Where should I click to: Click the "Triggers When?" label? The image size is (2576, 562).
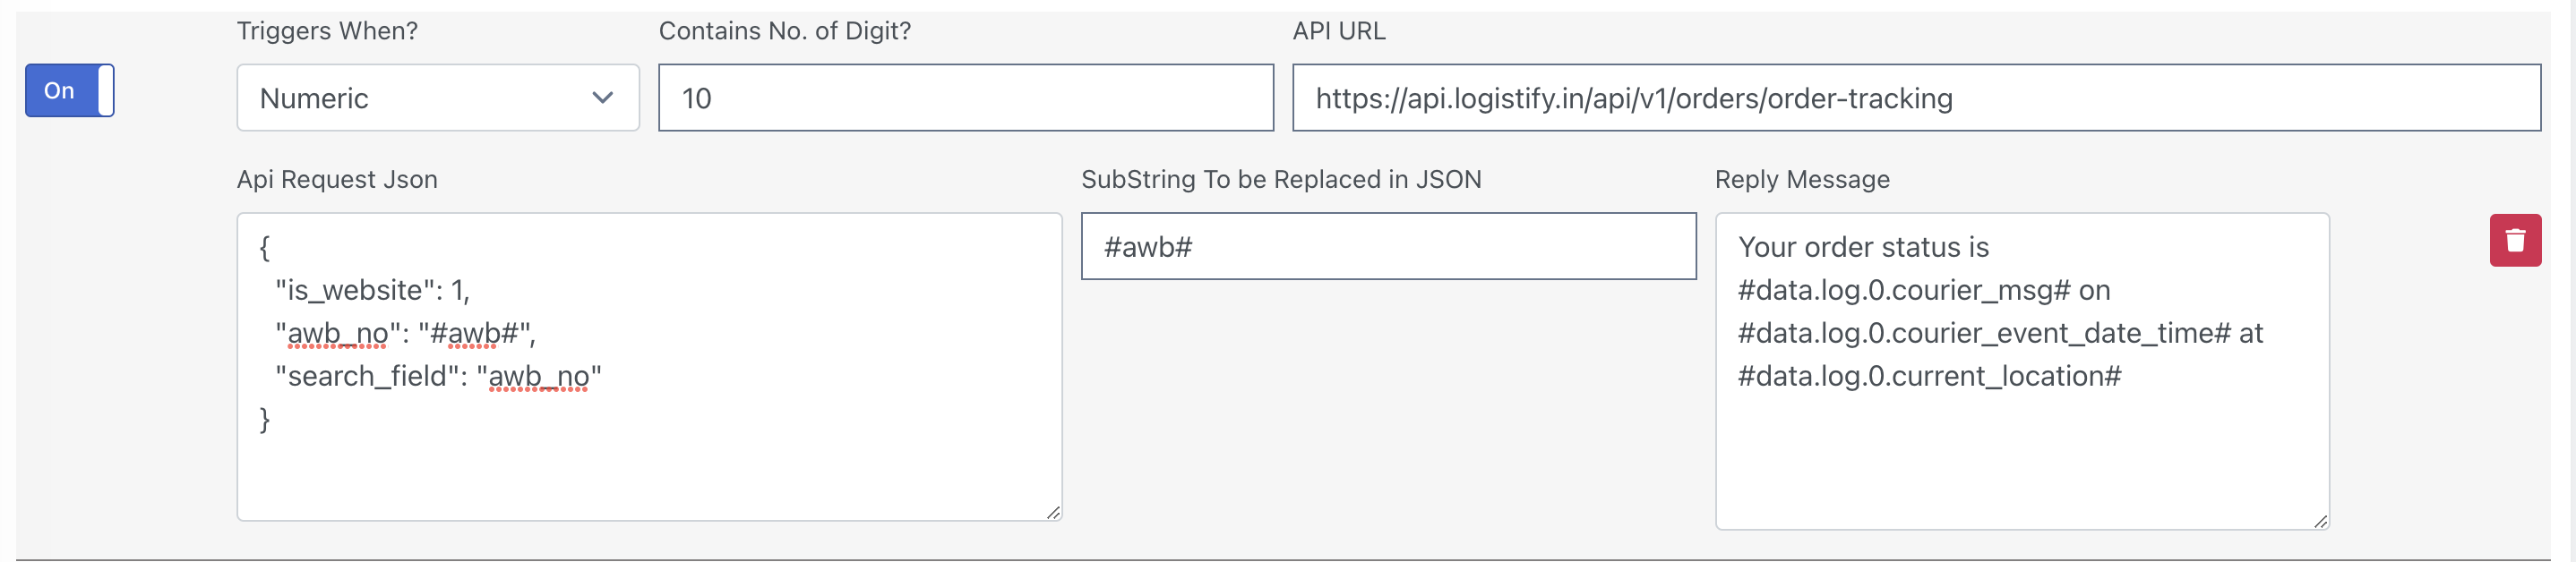tap(327, 31)
